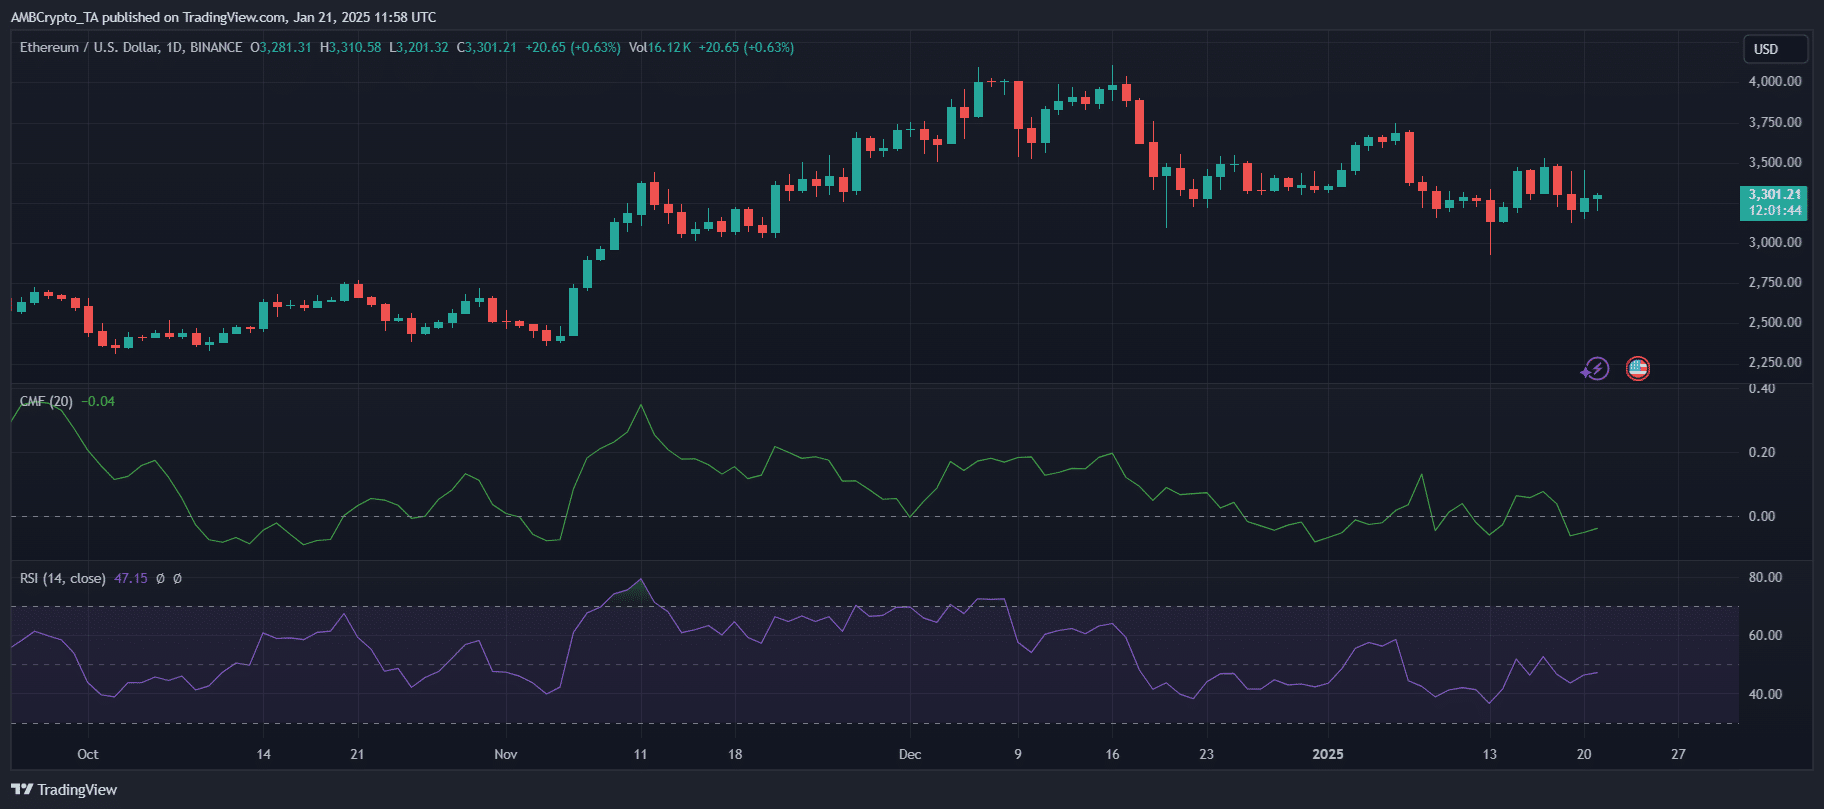
Task: Click the RSI 40.00 axis label
Action: [1765, 694]
